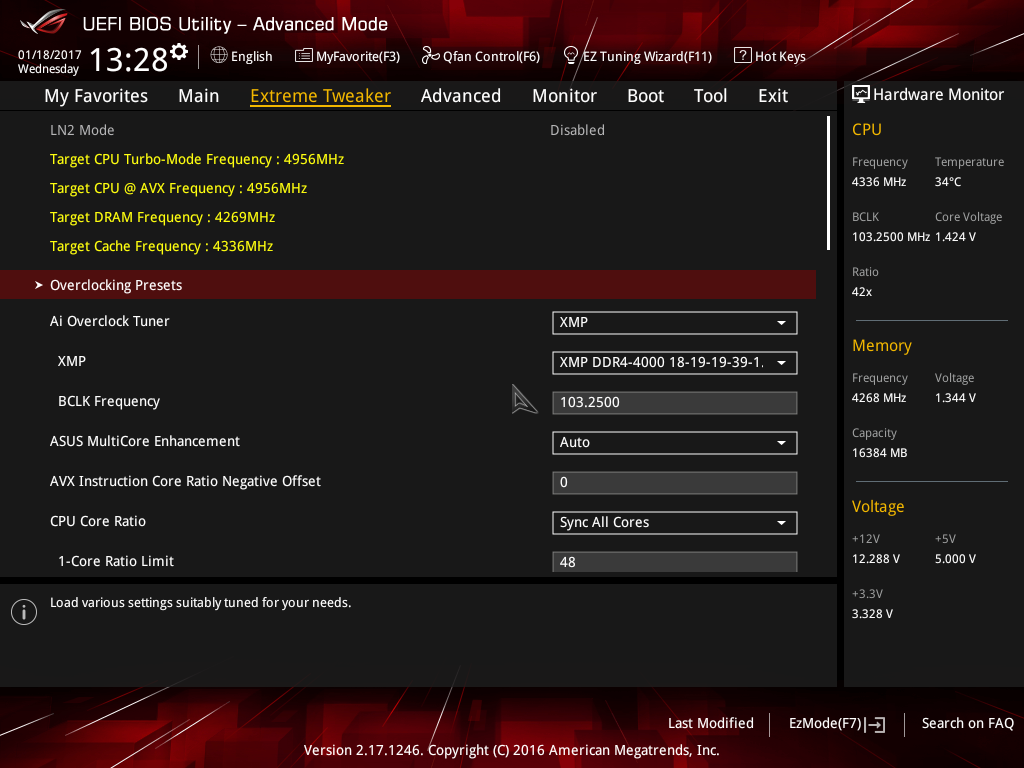This screenshot has width=1024, height=768.
Task: Change language from English
Action: coord(242,56)
